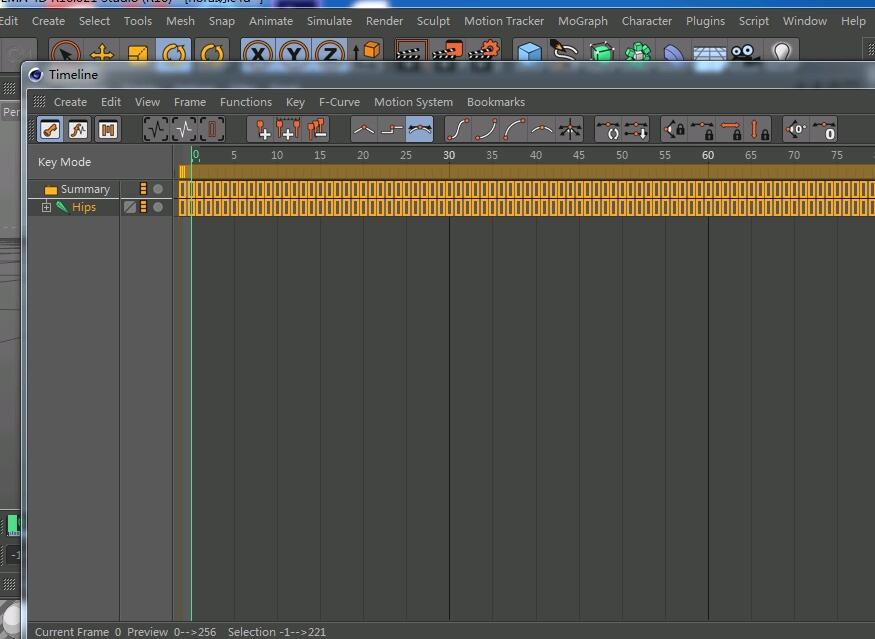Switch to F-Curve Mode icon

pyautogui.click(x=78, y=130)
